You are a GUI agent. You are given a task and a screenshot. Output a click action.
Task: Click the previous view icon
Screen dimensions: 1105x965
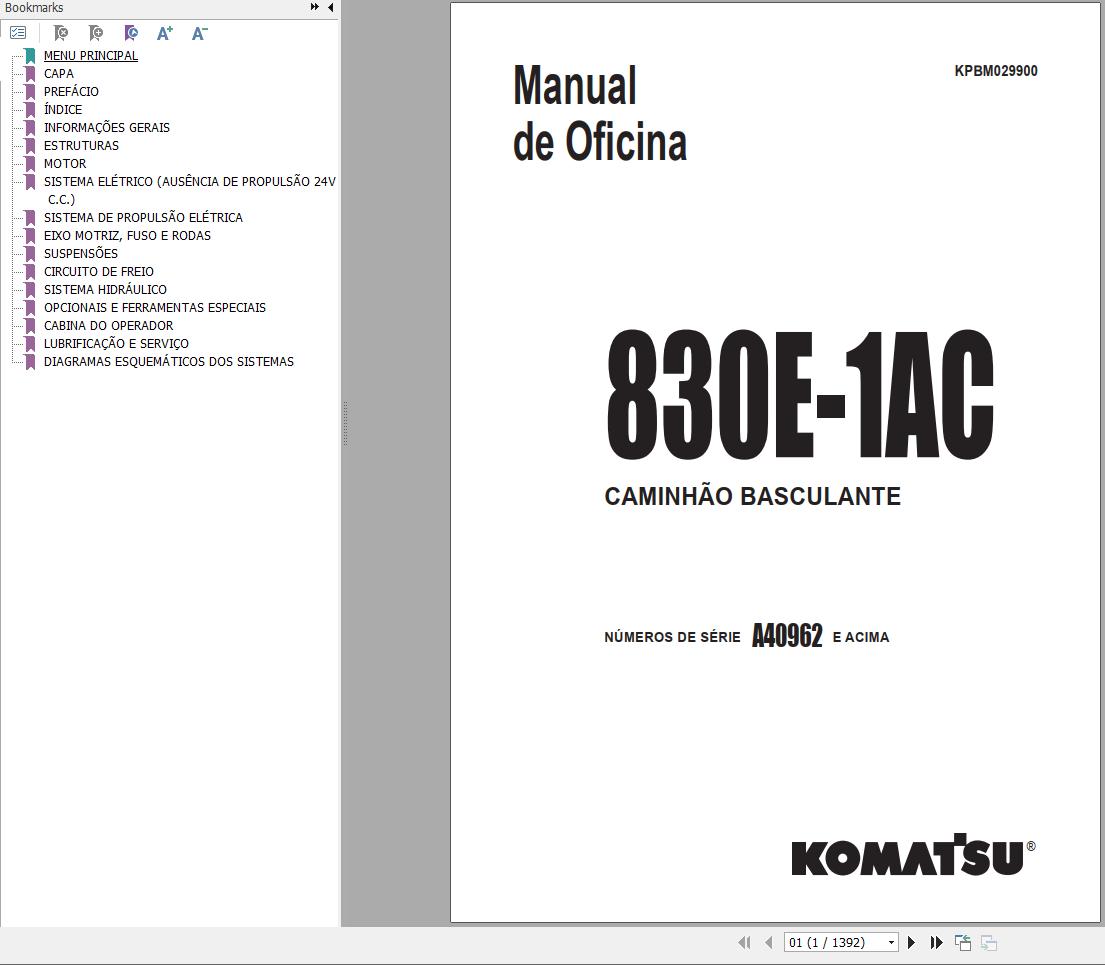point(963,942)
